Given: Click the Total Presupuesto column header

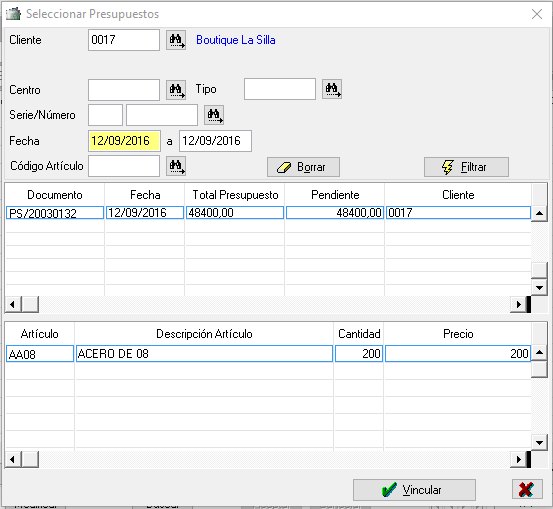Looking at the screenshot, I should (x=235, y=195).
